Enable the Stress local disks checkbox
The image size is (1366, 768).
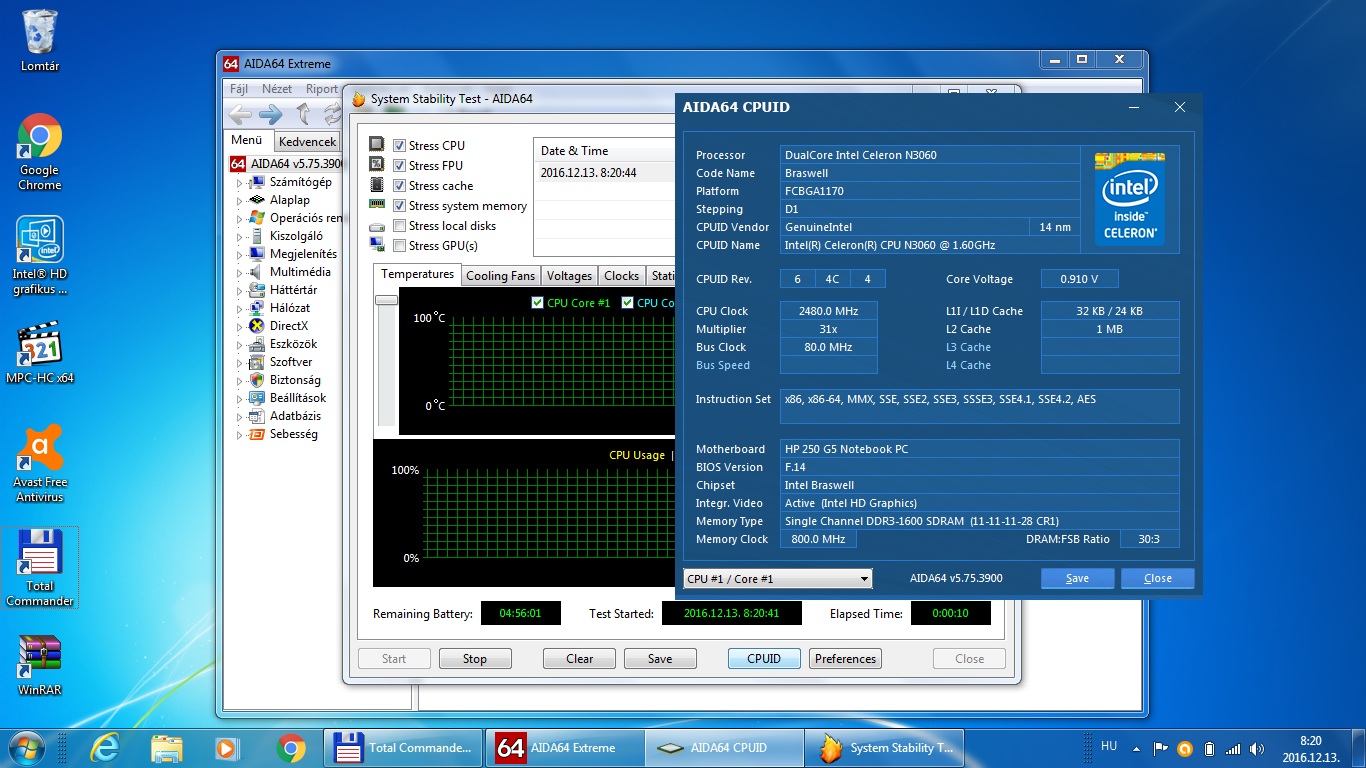coord(400,226)
